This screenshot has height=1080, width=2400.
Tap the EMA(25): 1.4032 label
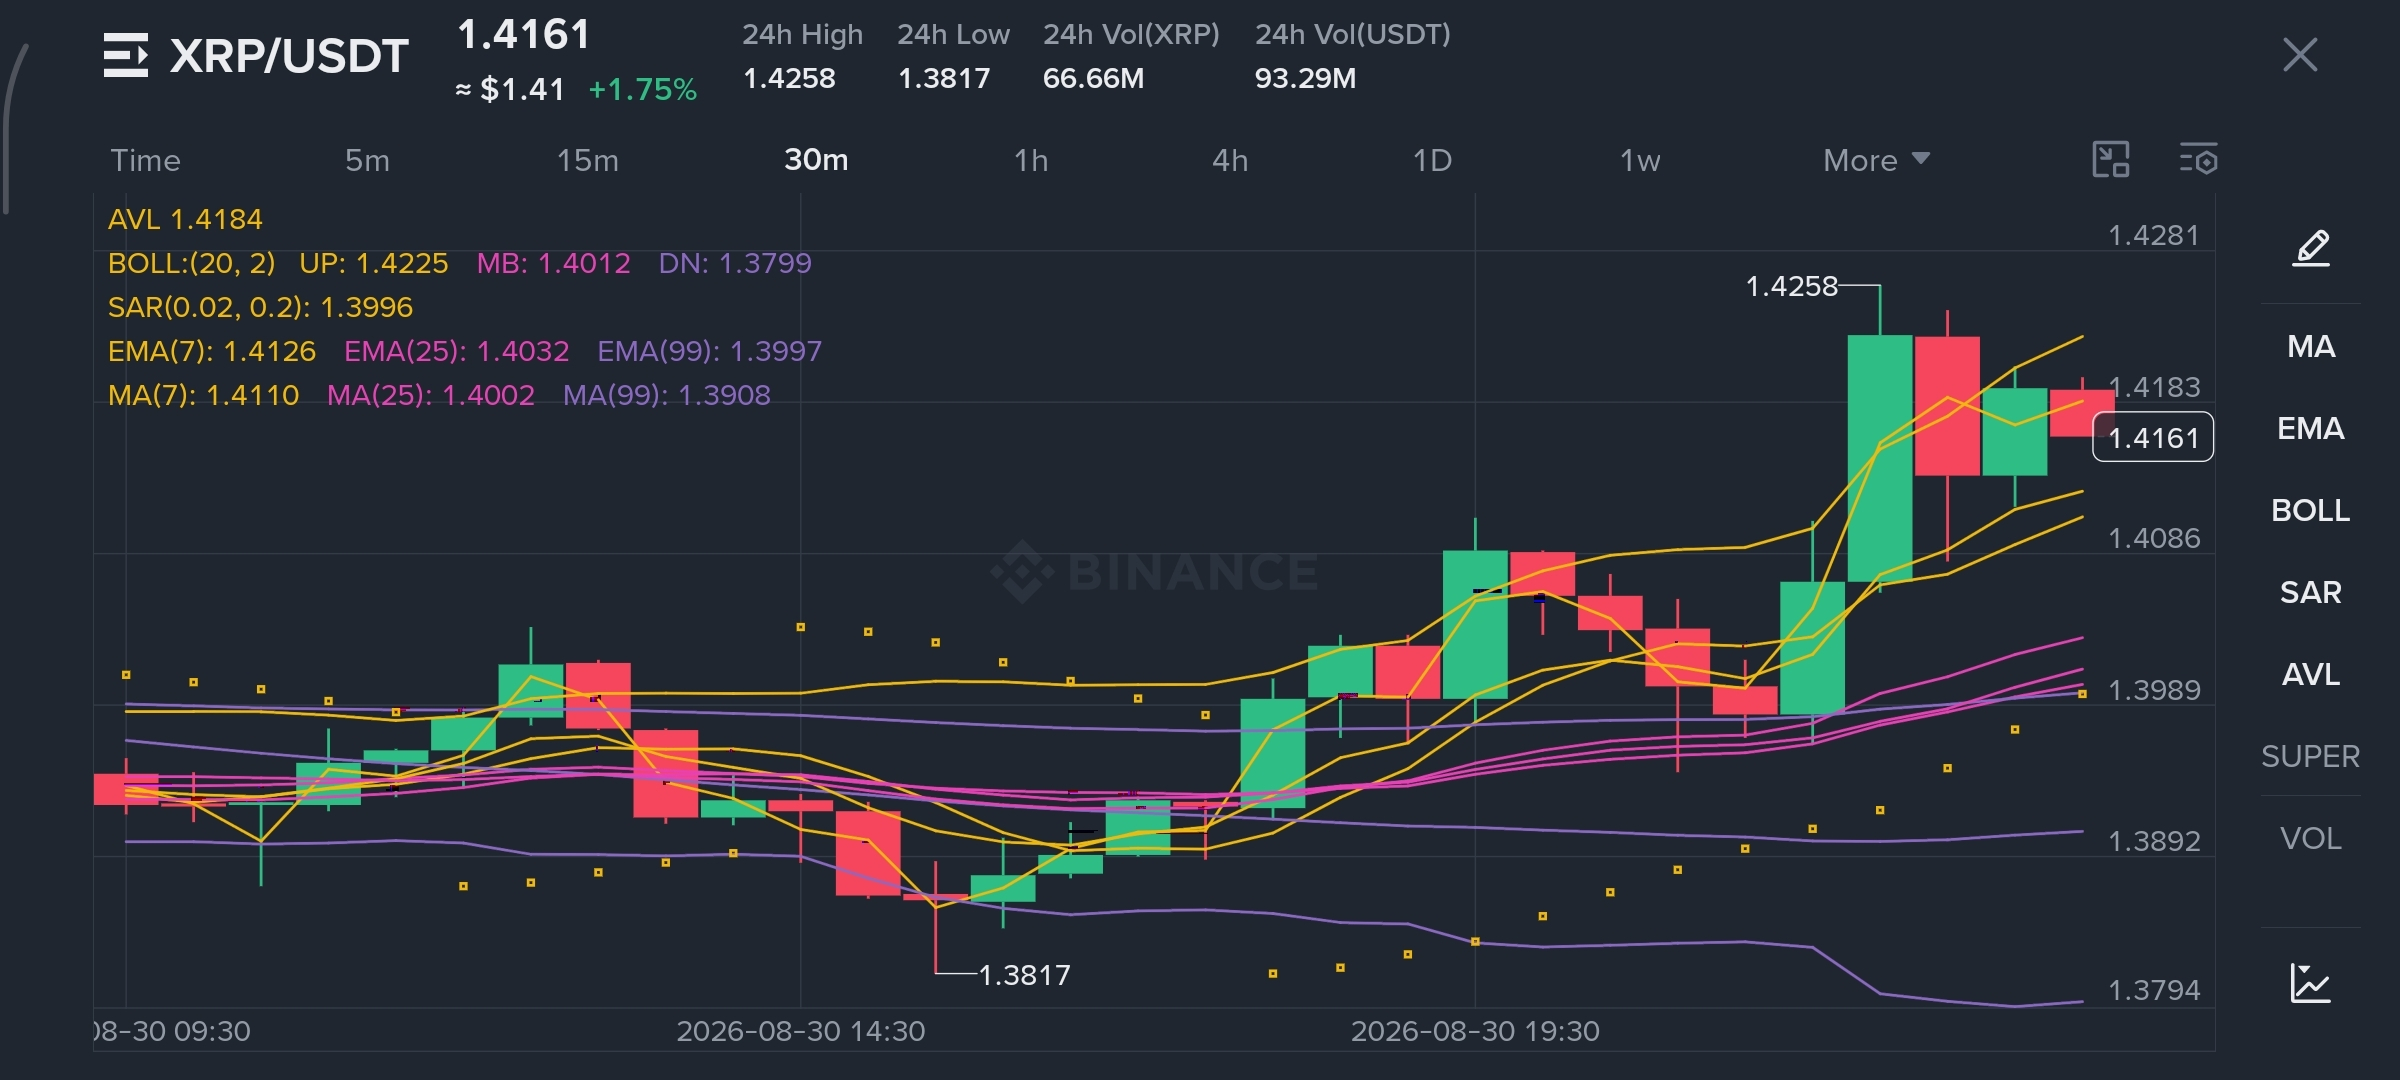click(x=457, y=351)
